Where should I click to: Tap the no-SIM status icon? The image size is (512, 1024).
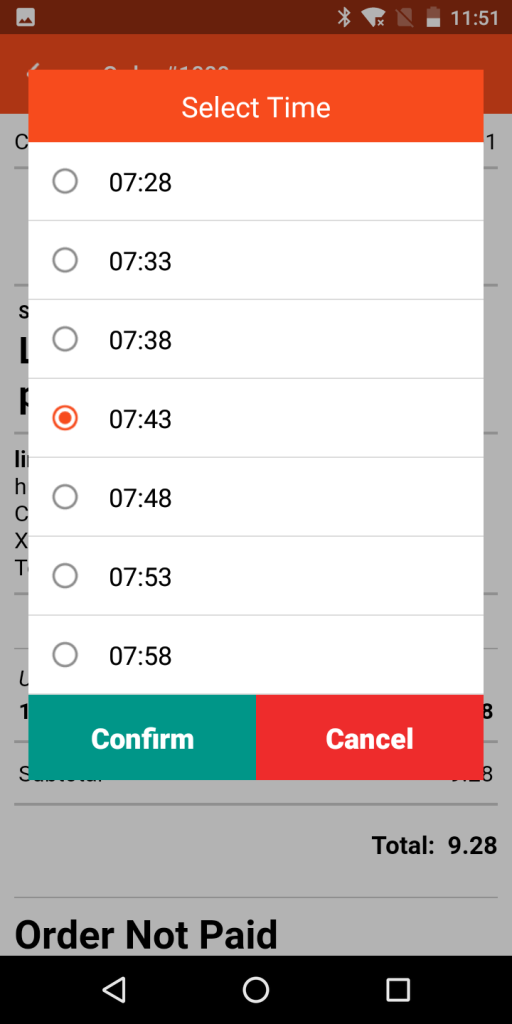405,17
